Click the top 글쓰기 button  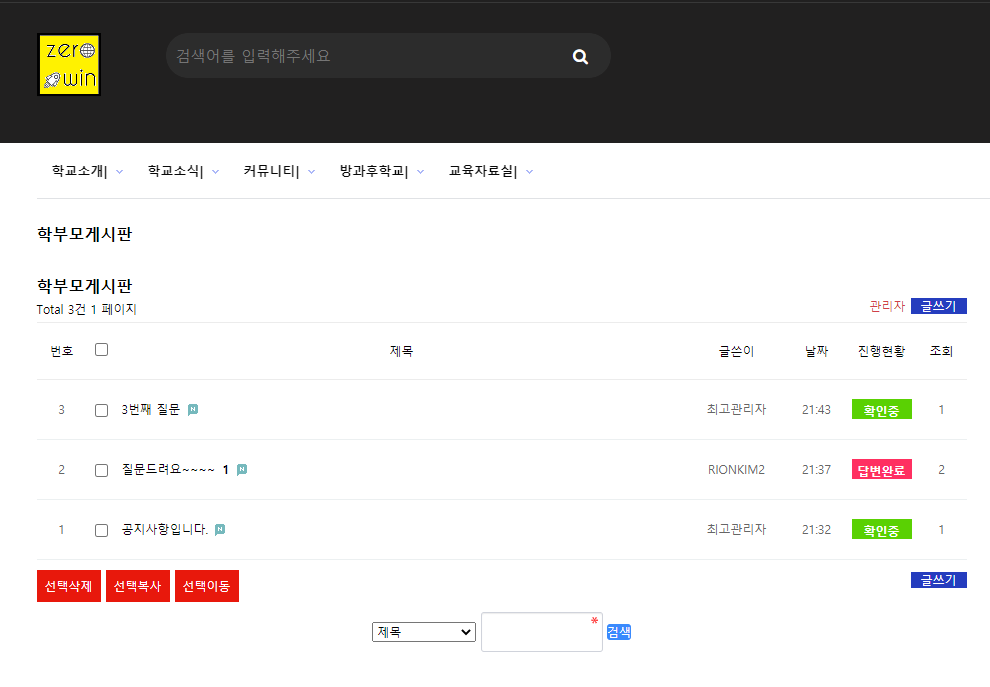click(939, 306)
